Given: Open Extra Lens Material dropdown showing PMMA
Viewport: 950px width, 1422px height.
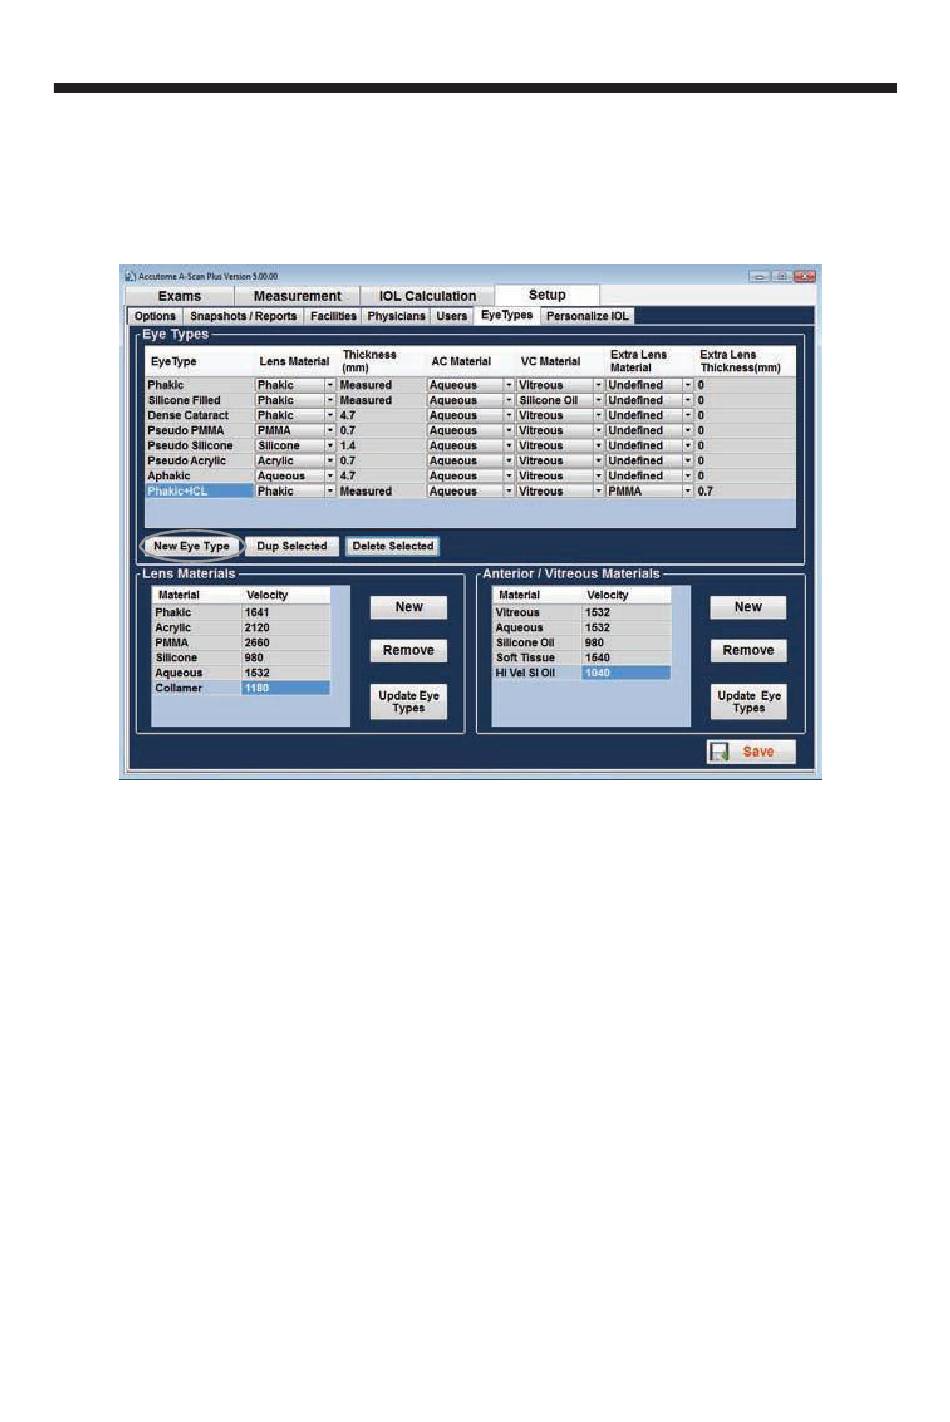Looking at the screenshot, I should (688, 491).
